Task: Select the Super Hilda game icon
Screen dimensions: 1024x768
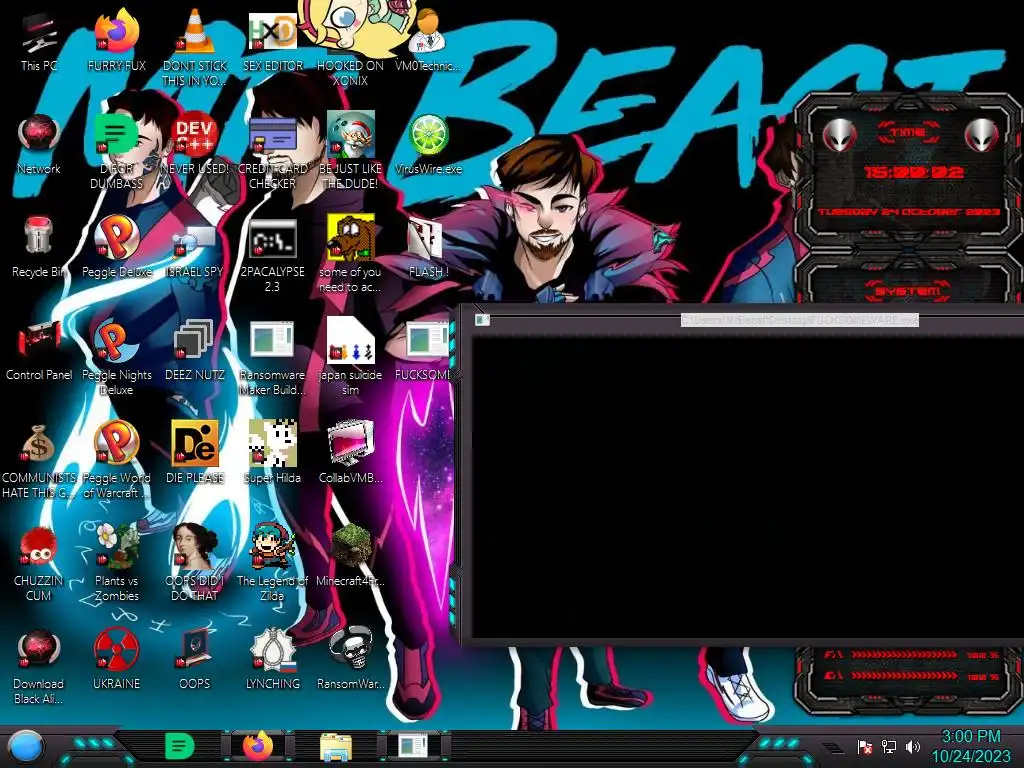Action: [272, 454]
